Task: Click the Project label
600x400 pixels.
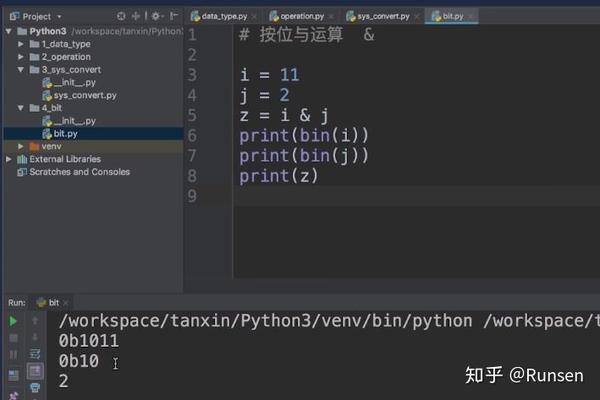Action: pyautogui.click(x=36, y=17)
